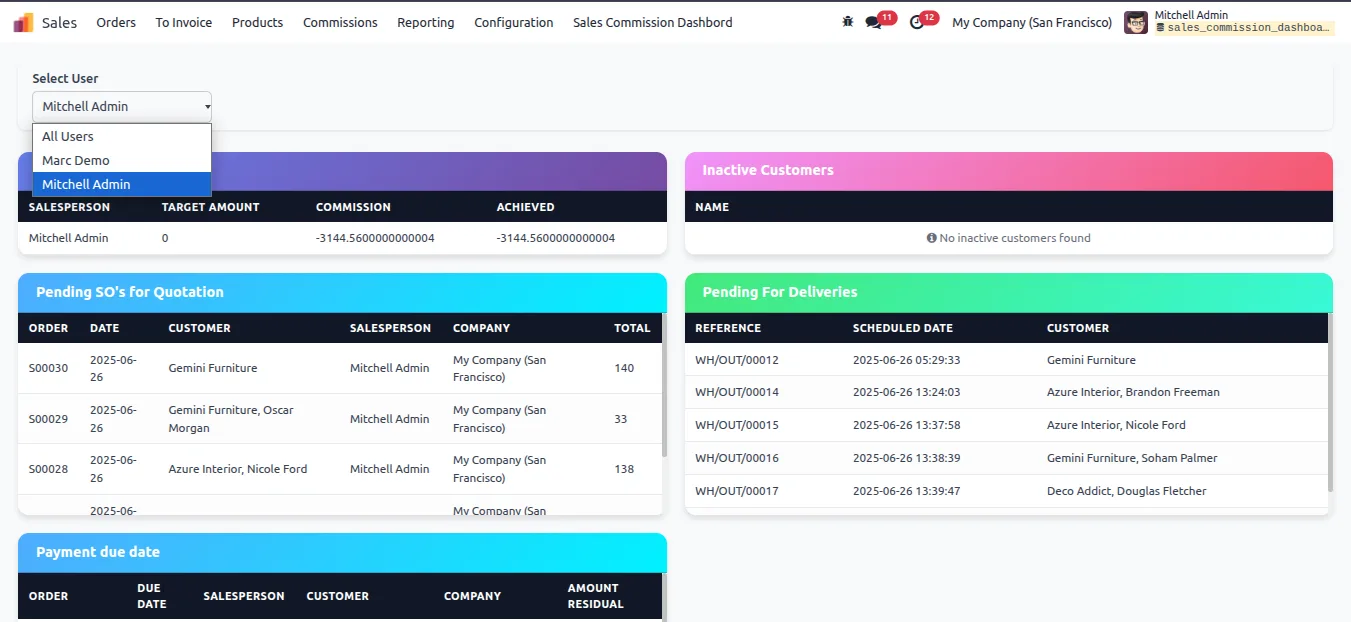Click total value 33
The image size is (1351, 622).
621,419
